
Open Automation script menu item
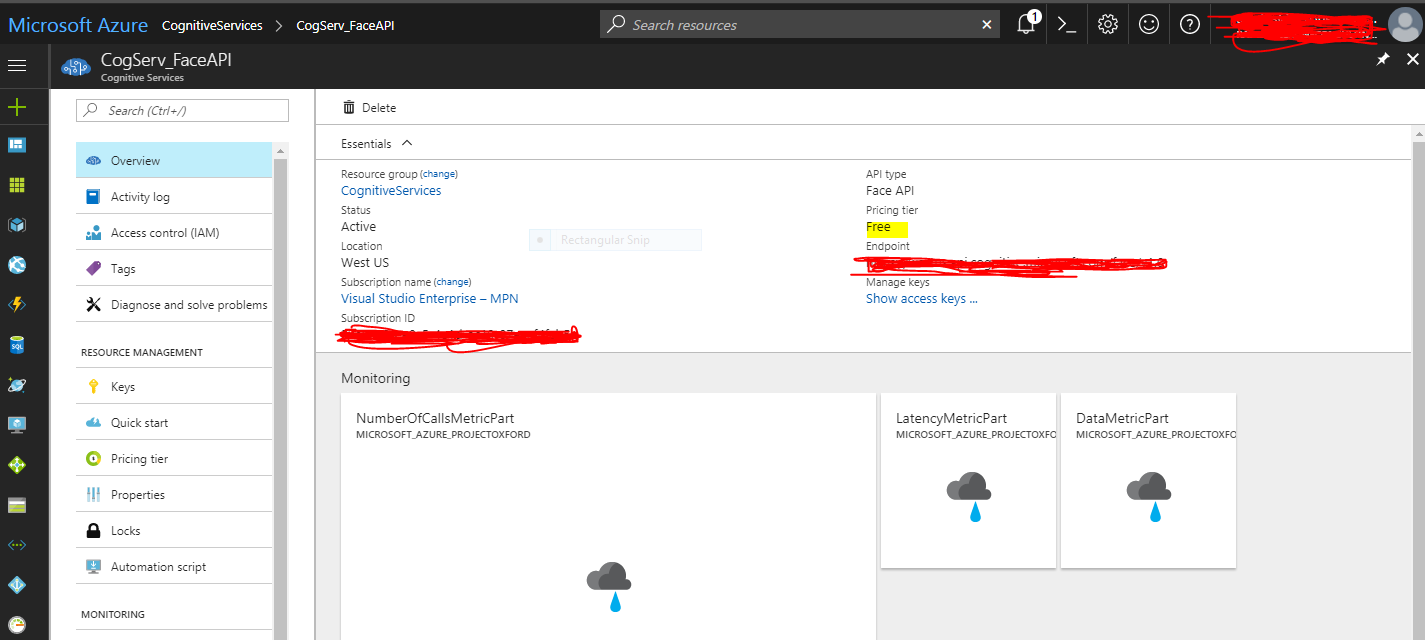174,566
